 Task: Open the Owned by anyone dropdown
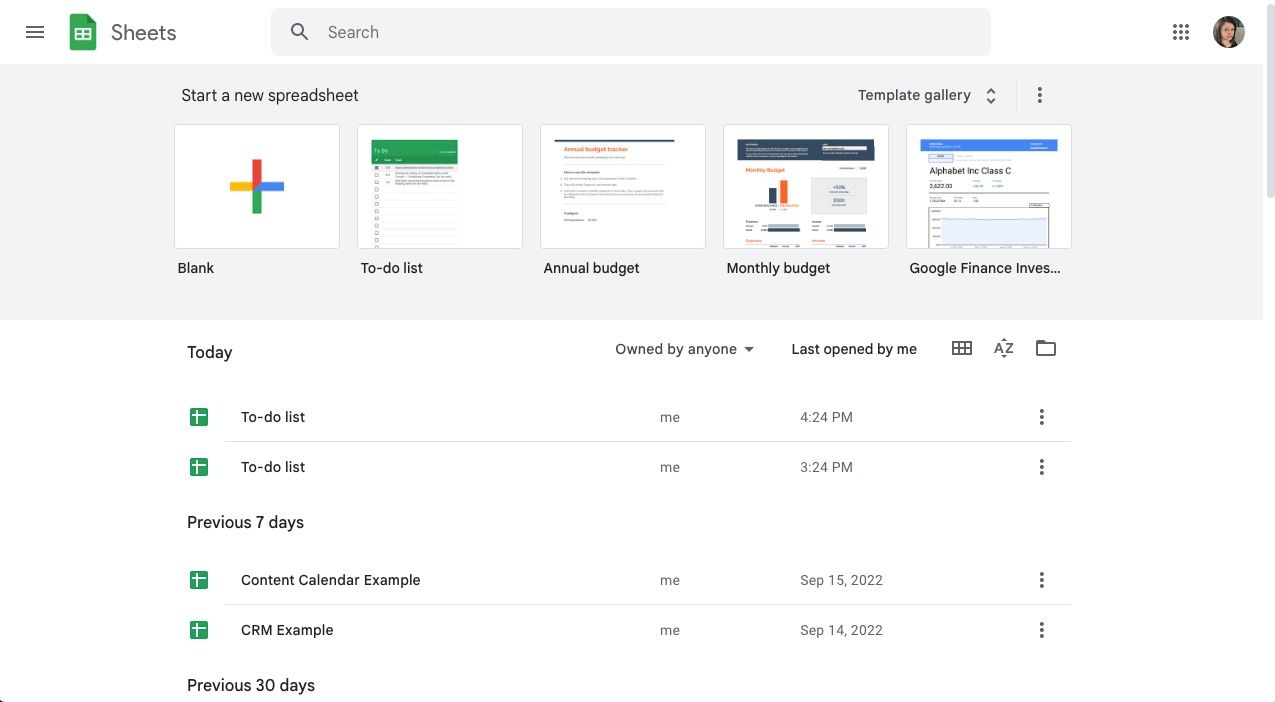coord(685,349)
